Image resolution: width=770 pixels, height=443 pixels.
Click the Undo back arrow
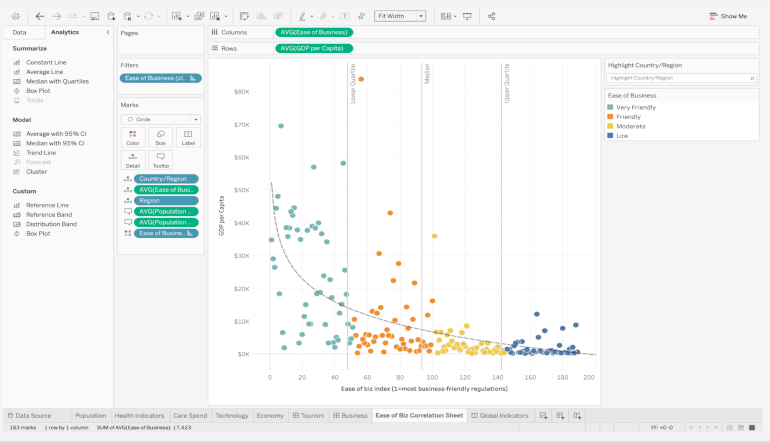[x=40, y=16]
